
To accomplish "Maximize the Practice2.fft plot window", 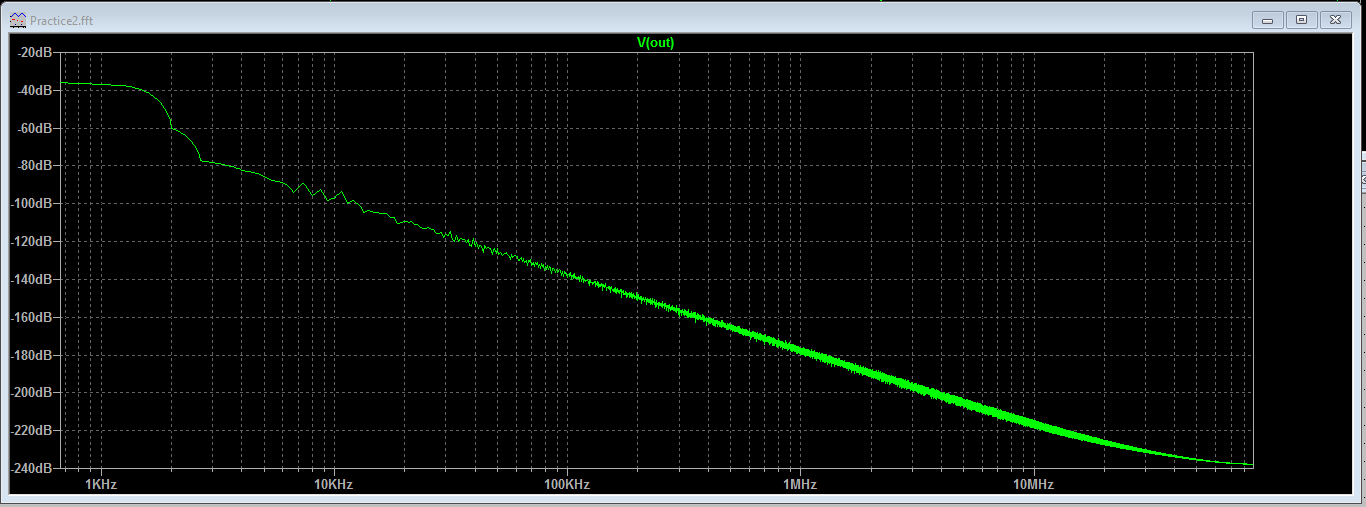I will (x=1301, y=19).
